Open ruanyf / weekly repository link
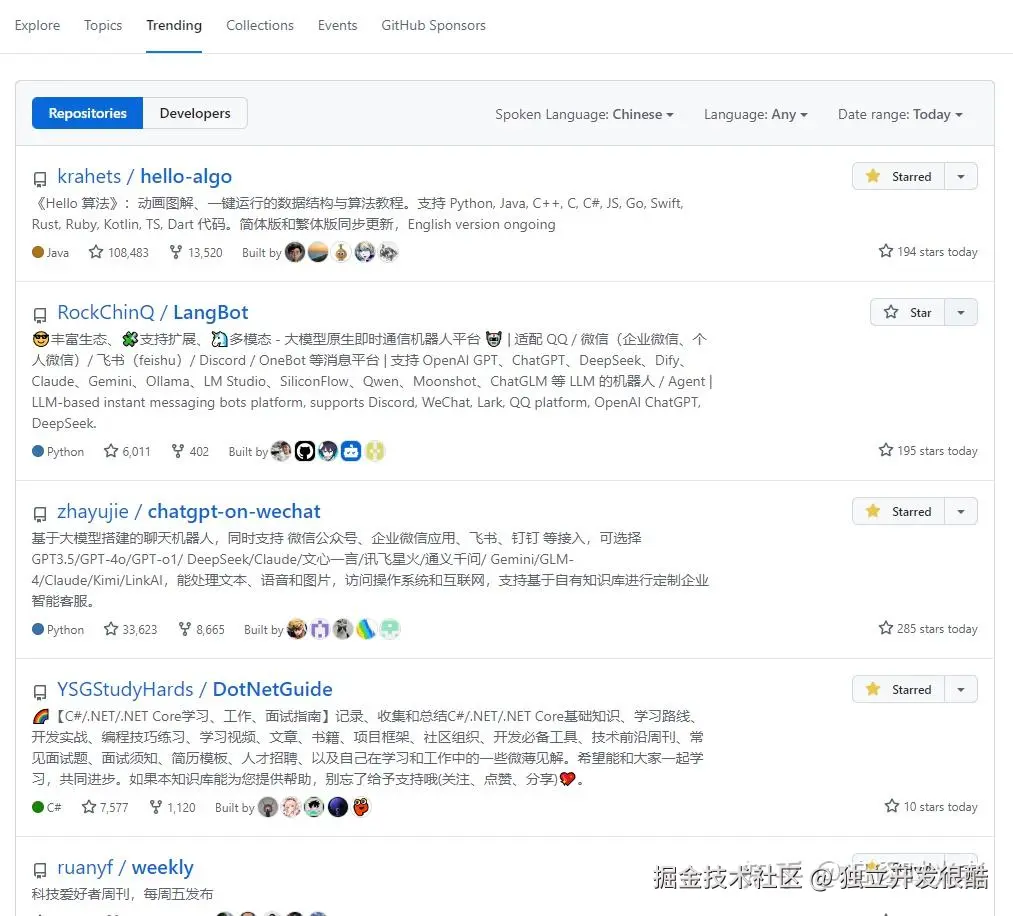1013x916 pixels. point(125,868)
